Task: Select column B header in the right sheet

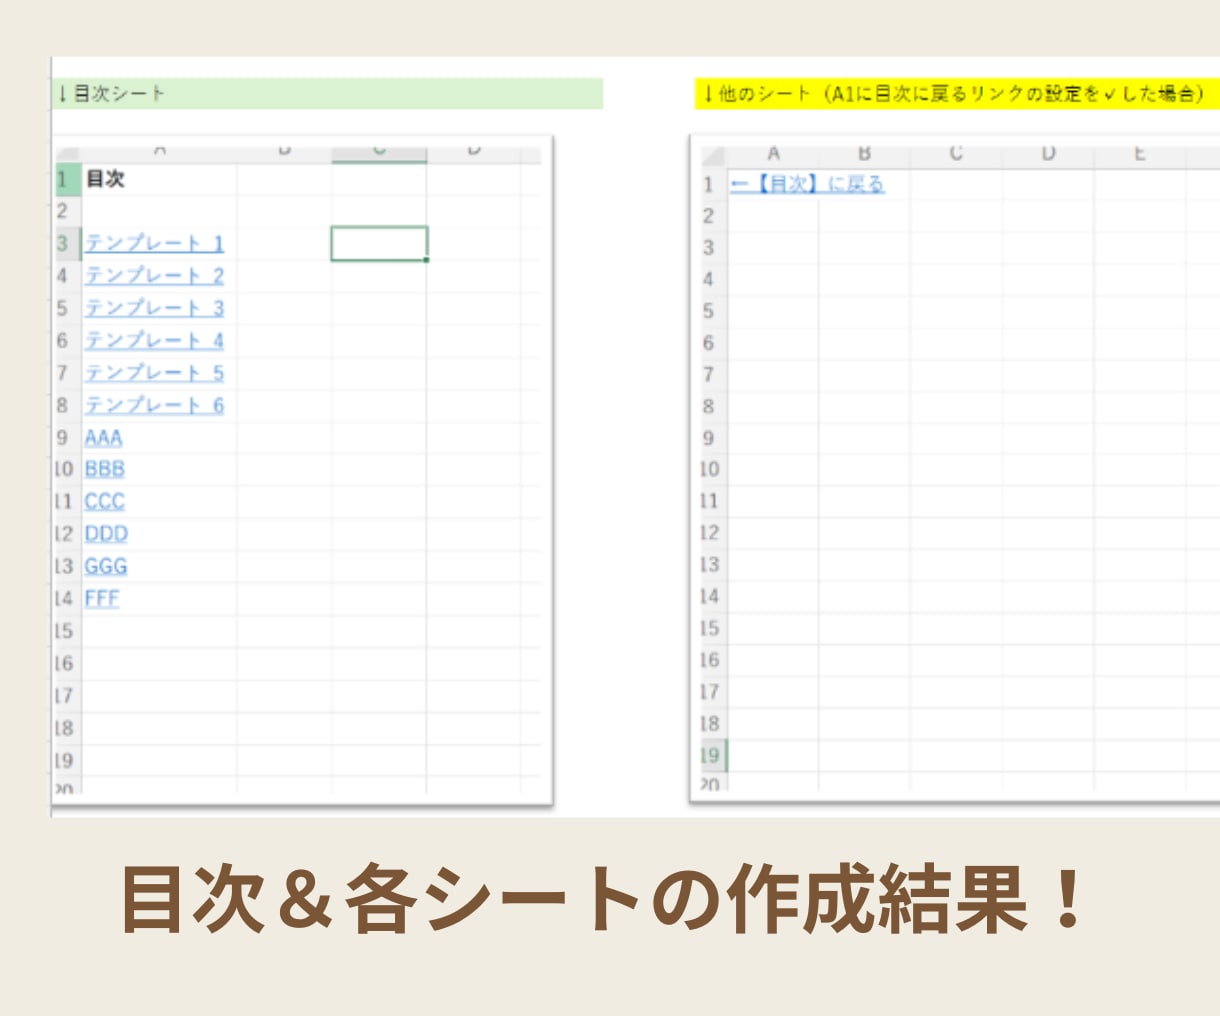Action: pyautogui.click(x=864, y=154)
